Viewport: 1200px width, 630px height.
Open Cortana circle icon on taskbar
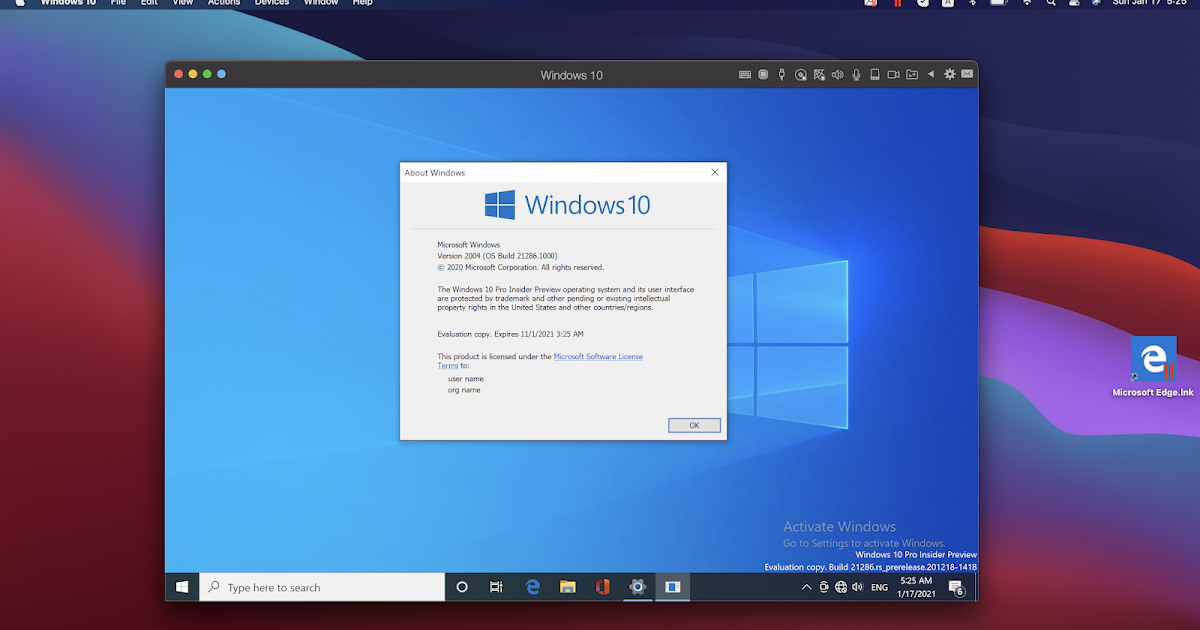tap(462, 587)
